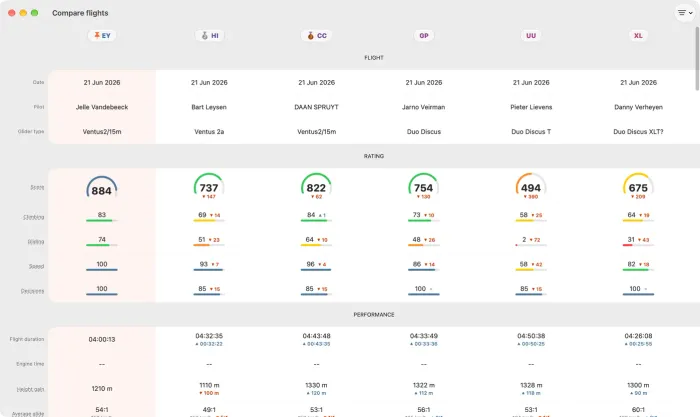Click the PERFORMANCE section header

coord(374,315)
